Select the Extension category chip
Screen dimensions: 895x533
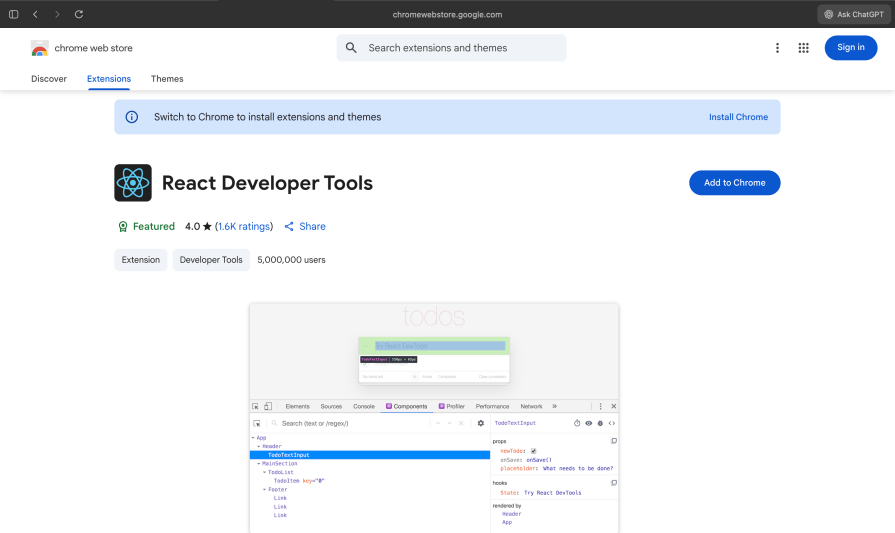point(140,260)
